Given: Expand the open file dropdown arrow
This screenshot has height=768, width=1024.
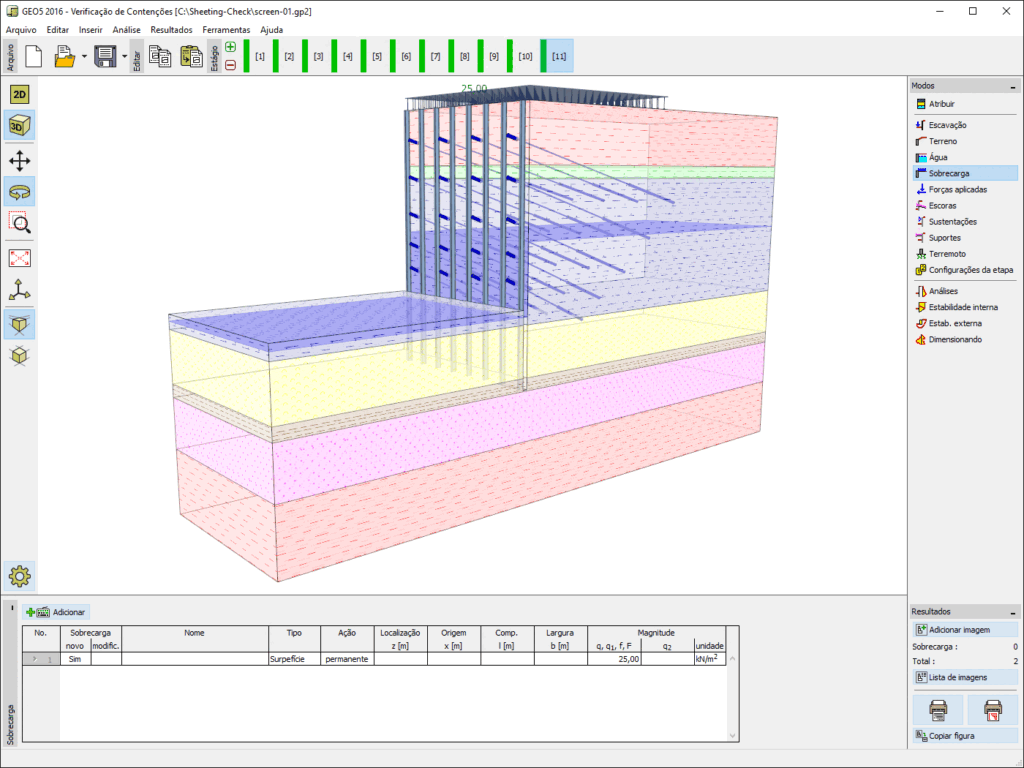Looking at the screenshot, I should [x=84, y=56].
